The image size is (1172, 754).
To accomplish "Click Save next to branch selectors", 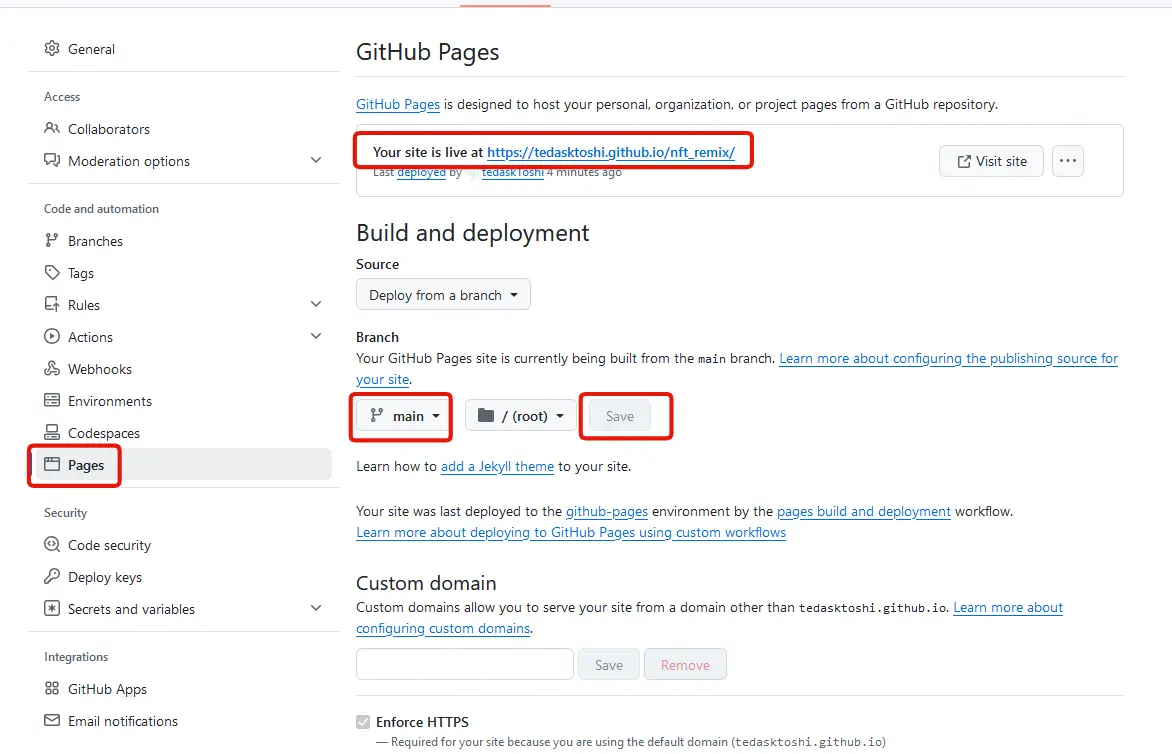I will coord(620,415).
